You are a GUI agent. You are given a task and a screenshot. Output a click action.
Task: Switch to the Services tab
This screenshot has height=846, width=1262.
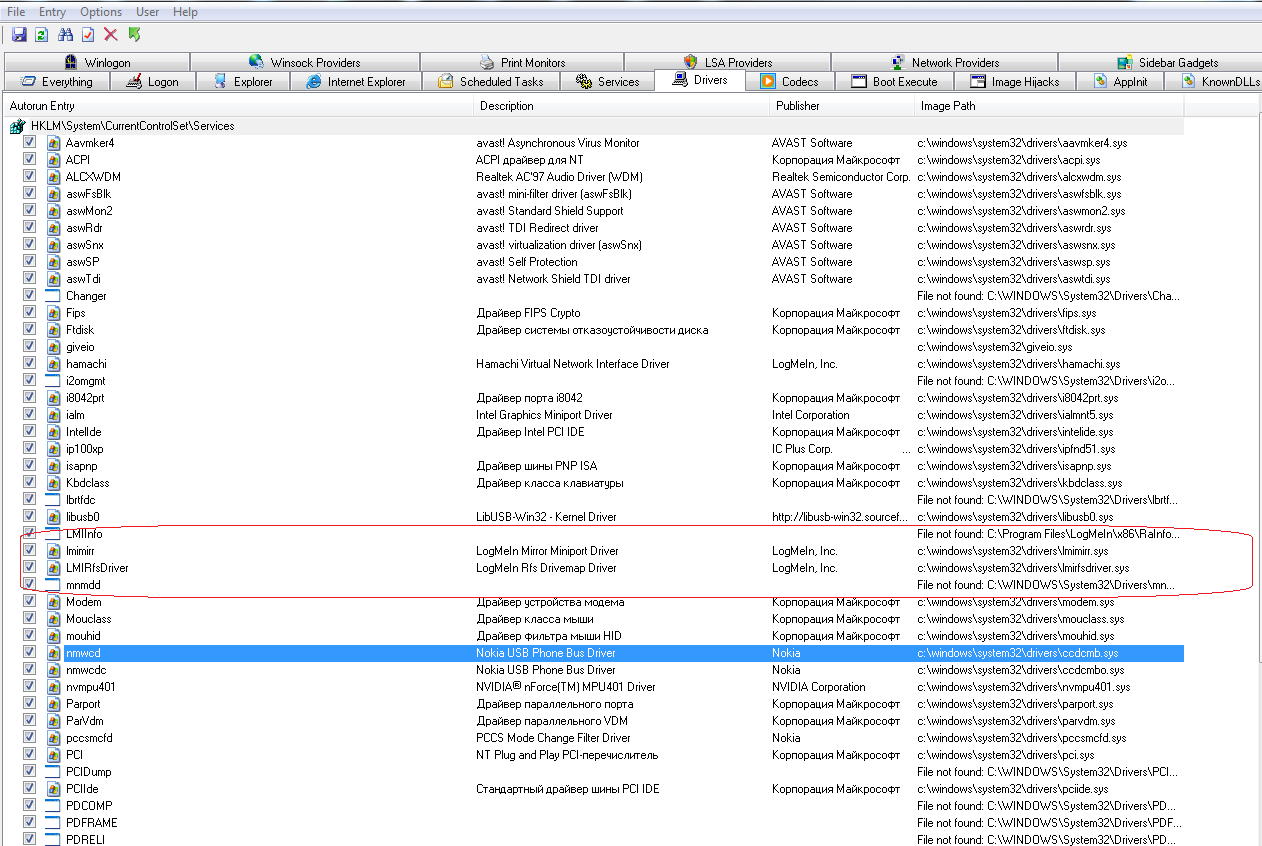click(608, 82)
